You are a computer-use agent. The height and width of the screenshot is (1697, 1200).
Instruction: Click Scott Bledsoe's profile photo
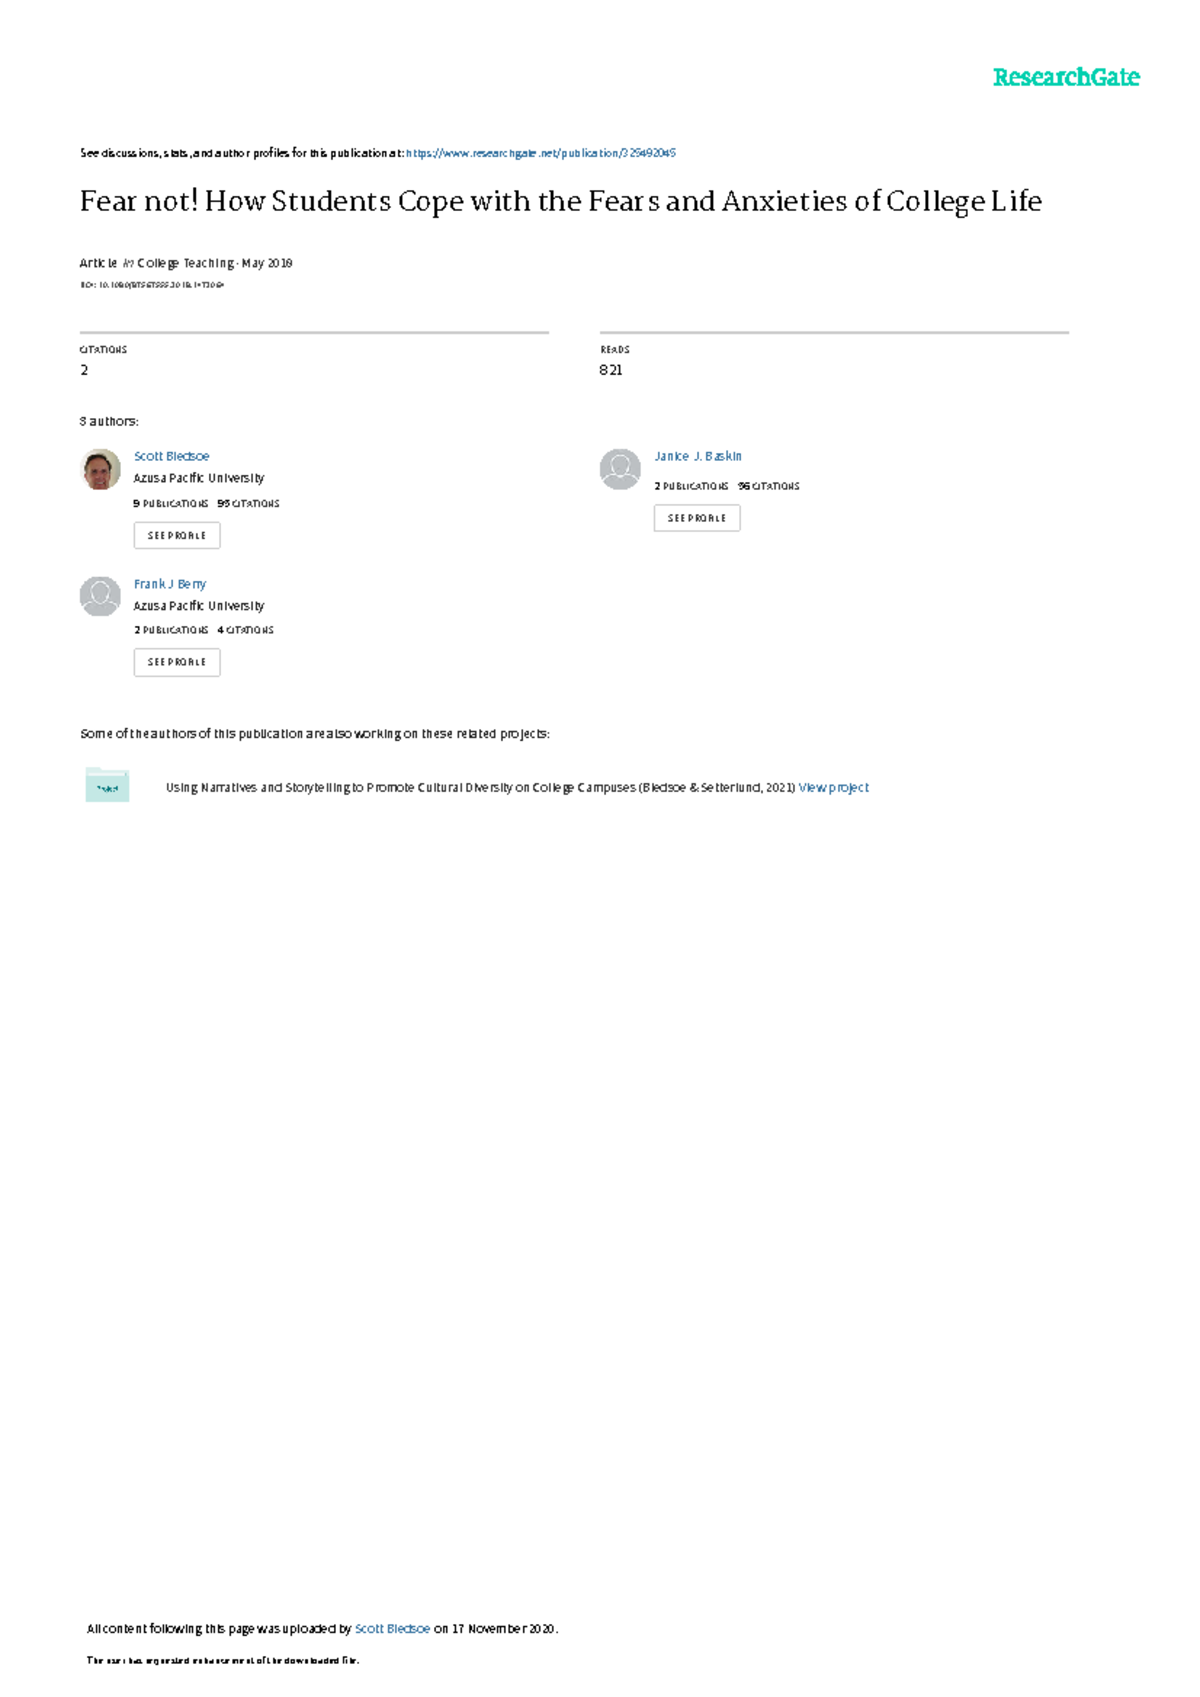tap(100, 469)
